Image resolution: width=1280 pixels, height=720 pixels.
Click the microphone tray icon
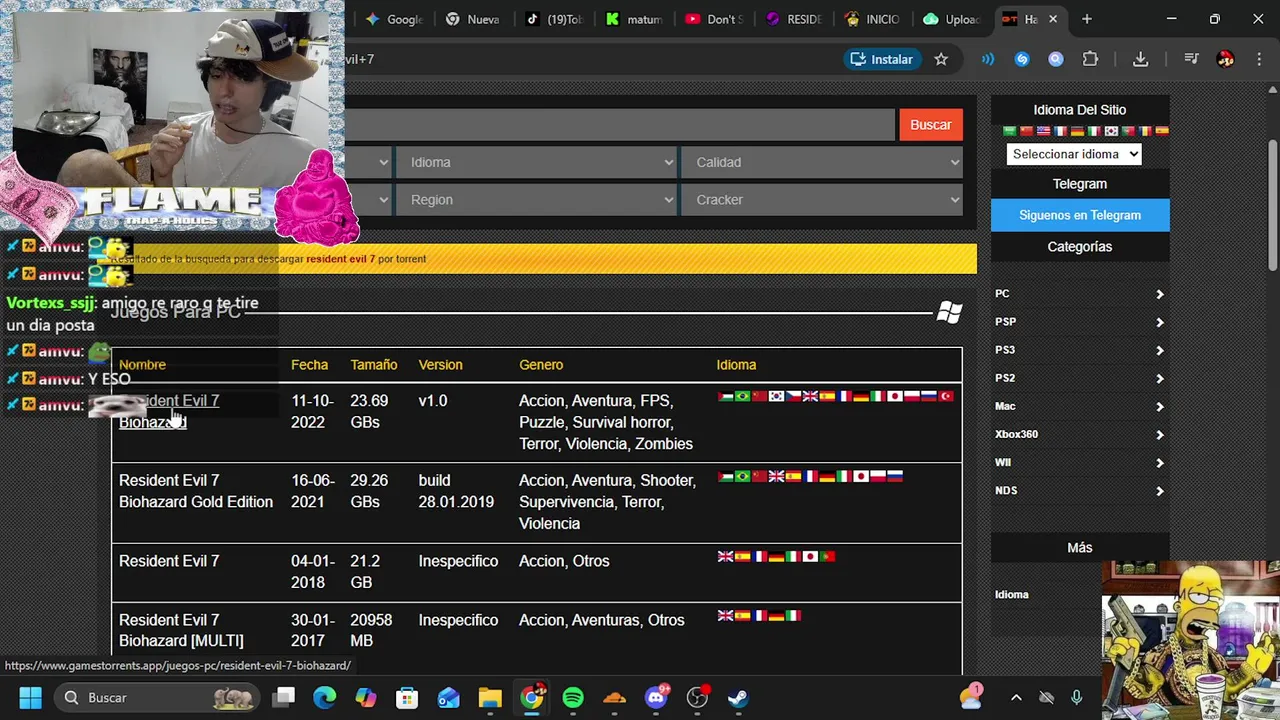[1076, 697]
